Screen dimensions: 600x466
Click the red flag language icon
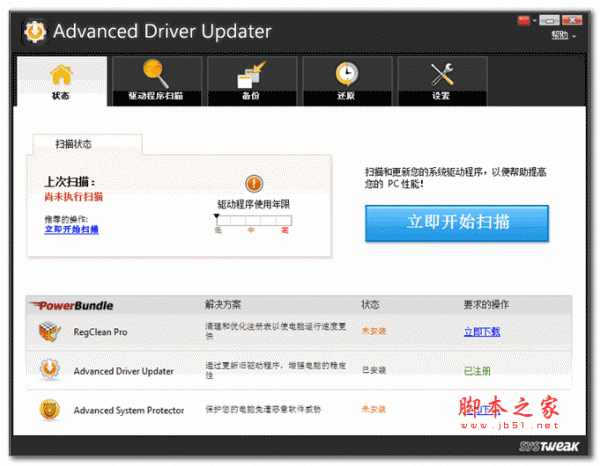click(523, 21)
